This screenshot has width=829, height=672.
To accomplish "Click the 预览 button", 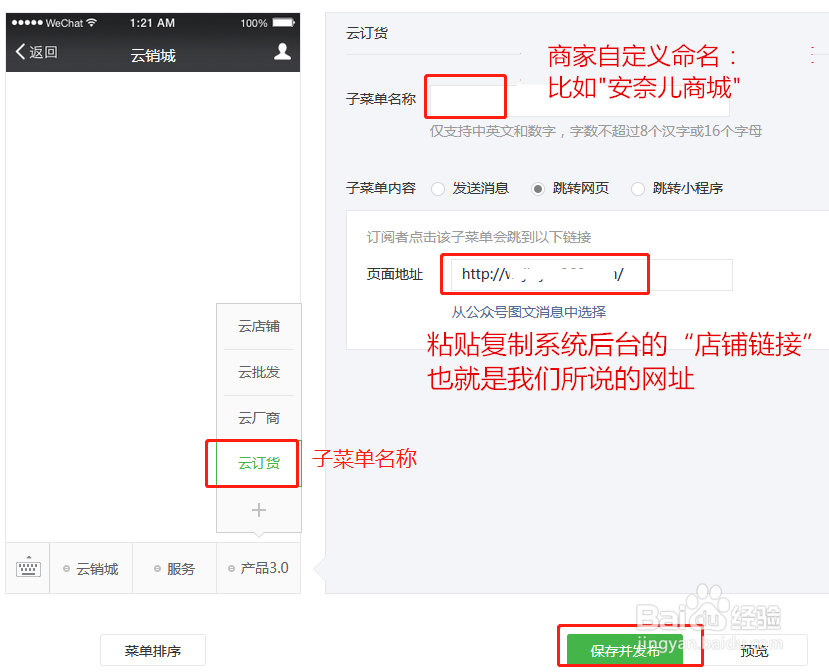I will pyautogui.click(x=754, y=650).
